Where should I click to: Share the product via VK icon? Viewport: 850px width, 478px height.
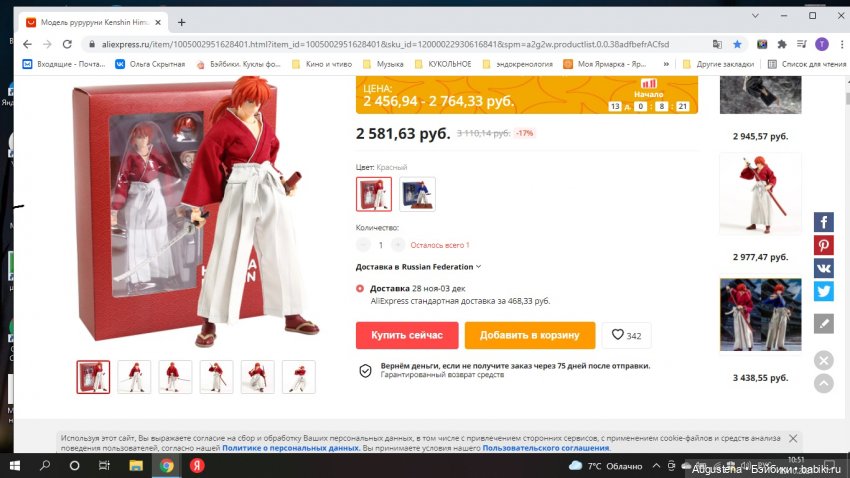pos(823,268)
